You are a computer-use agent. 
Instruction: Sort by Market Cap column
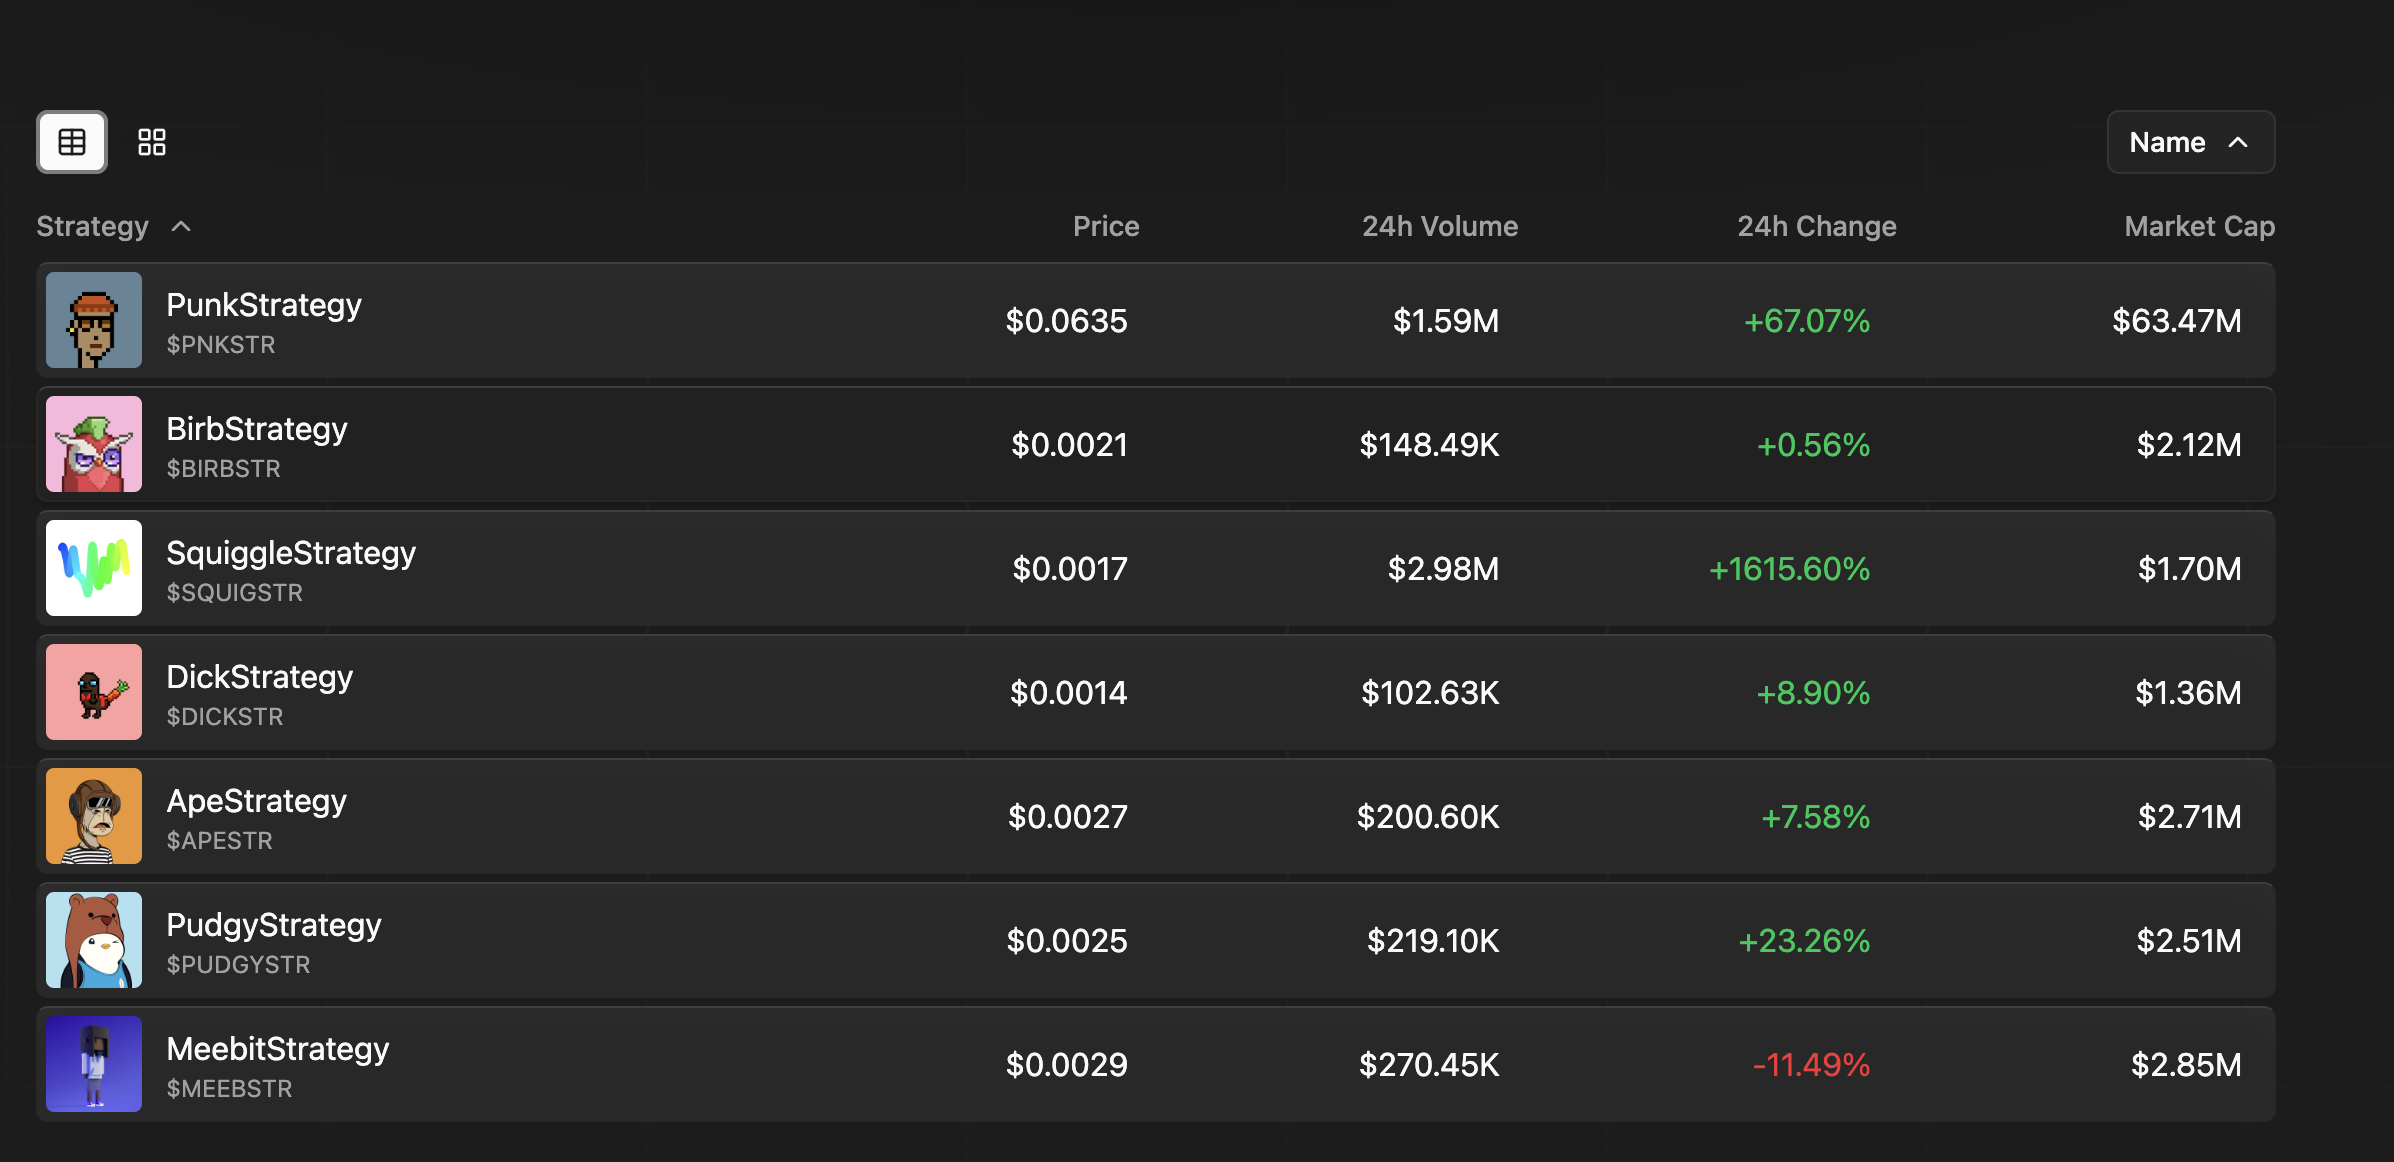2199,227
